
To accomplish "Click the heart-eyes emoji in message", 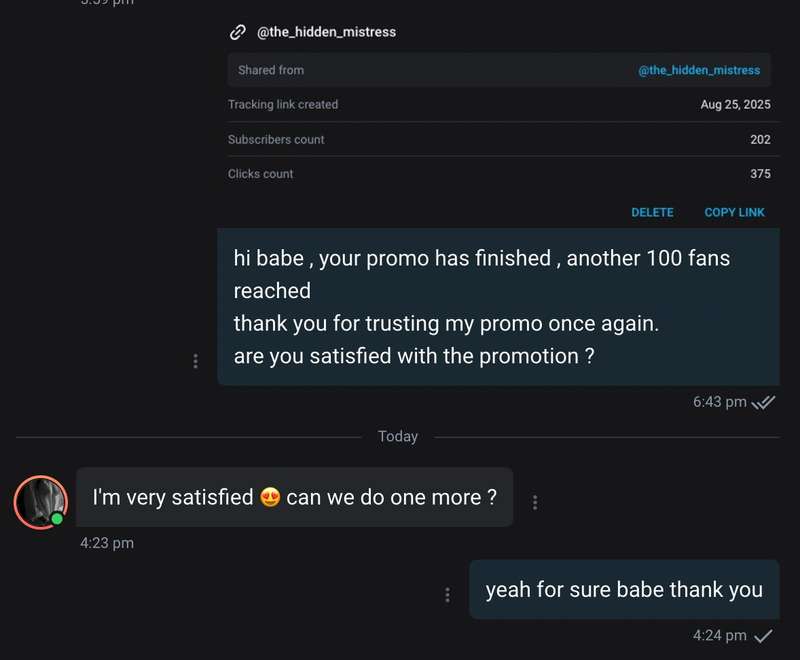I will (270, 497).
